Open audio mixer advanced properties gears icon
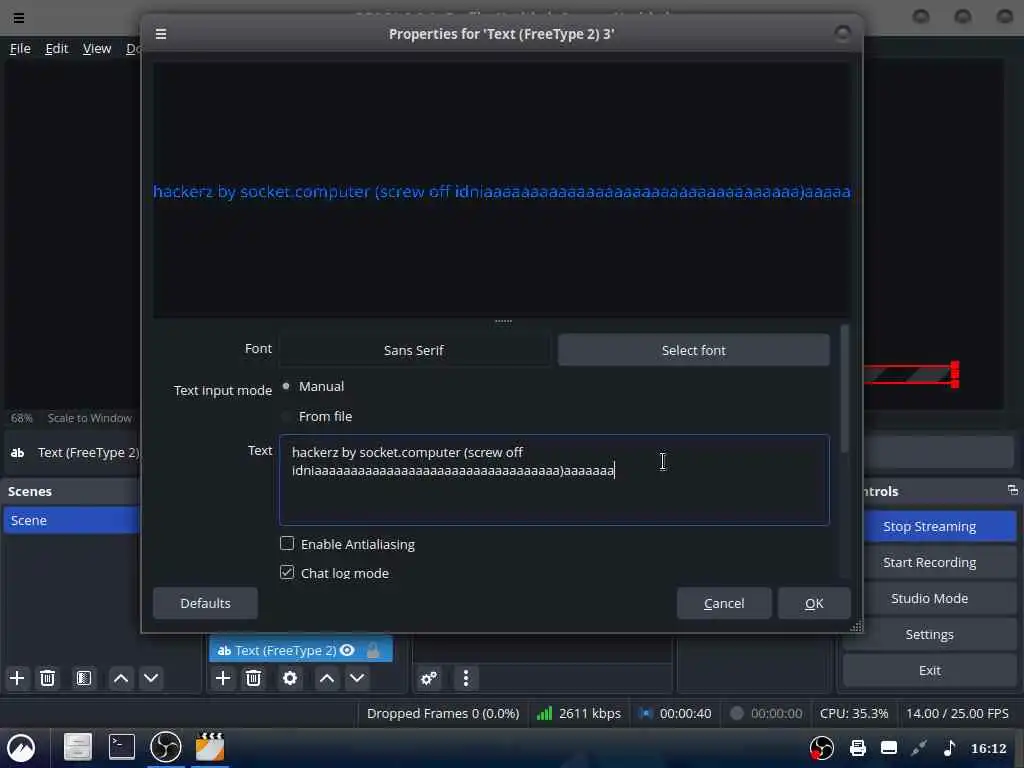This screenshot has height=768, width=1024. [x=429, y=678]
